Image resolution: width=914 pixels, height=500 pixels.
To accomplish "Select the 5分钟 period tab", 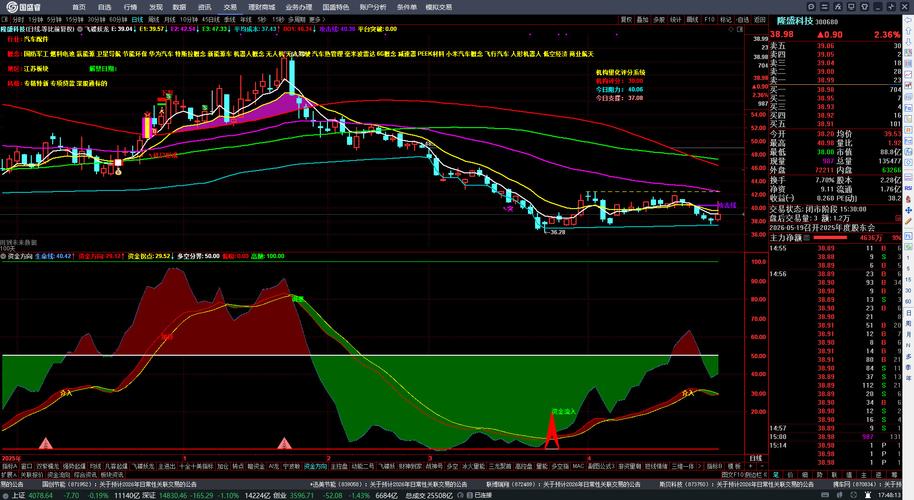I will pyautogui.click(x=54, y=19).
